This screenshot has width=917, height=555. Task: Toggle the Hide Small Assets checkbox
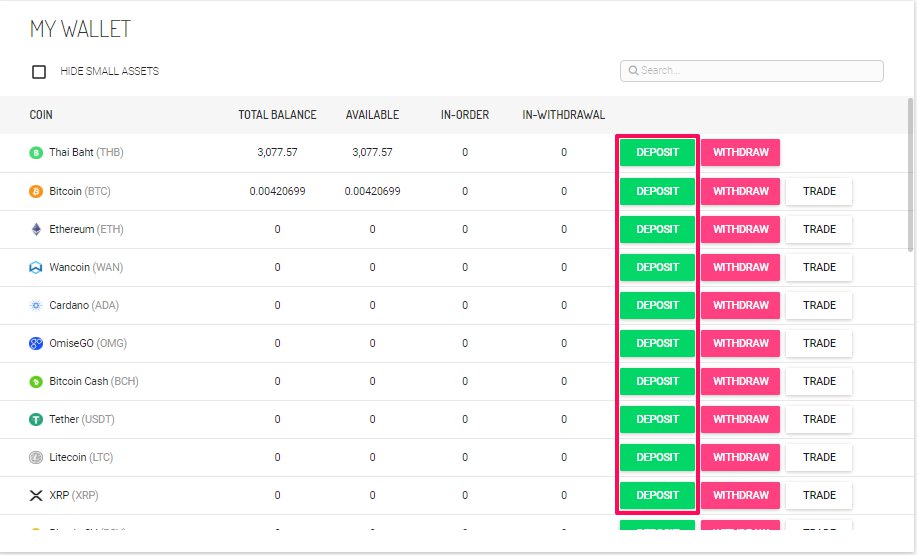click(39, 71)
